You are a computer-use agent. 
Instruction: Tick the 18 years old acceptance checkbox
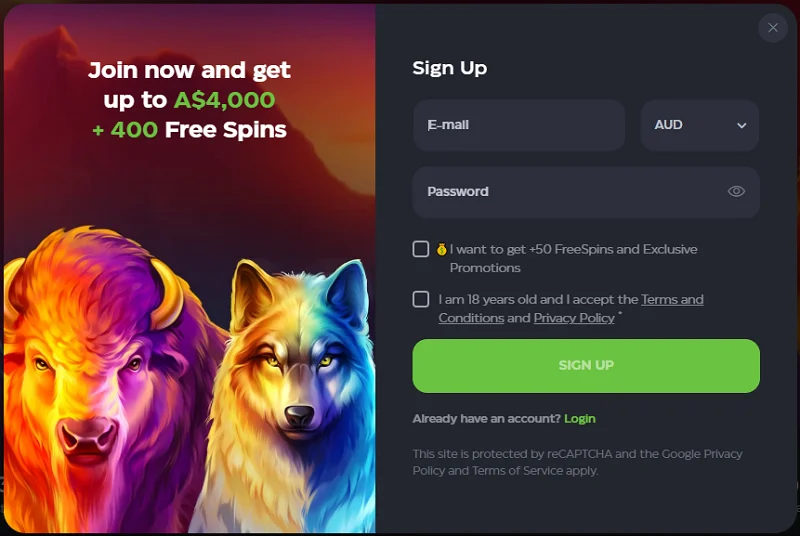point(420,299)
